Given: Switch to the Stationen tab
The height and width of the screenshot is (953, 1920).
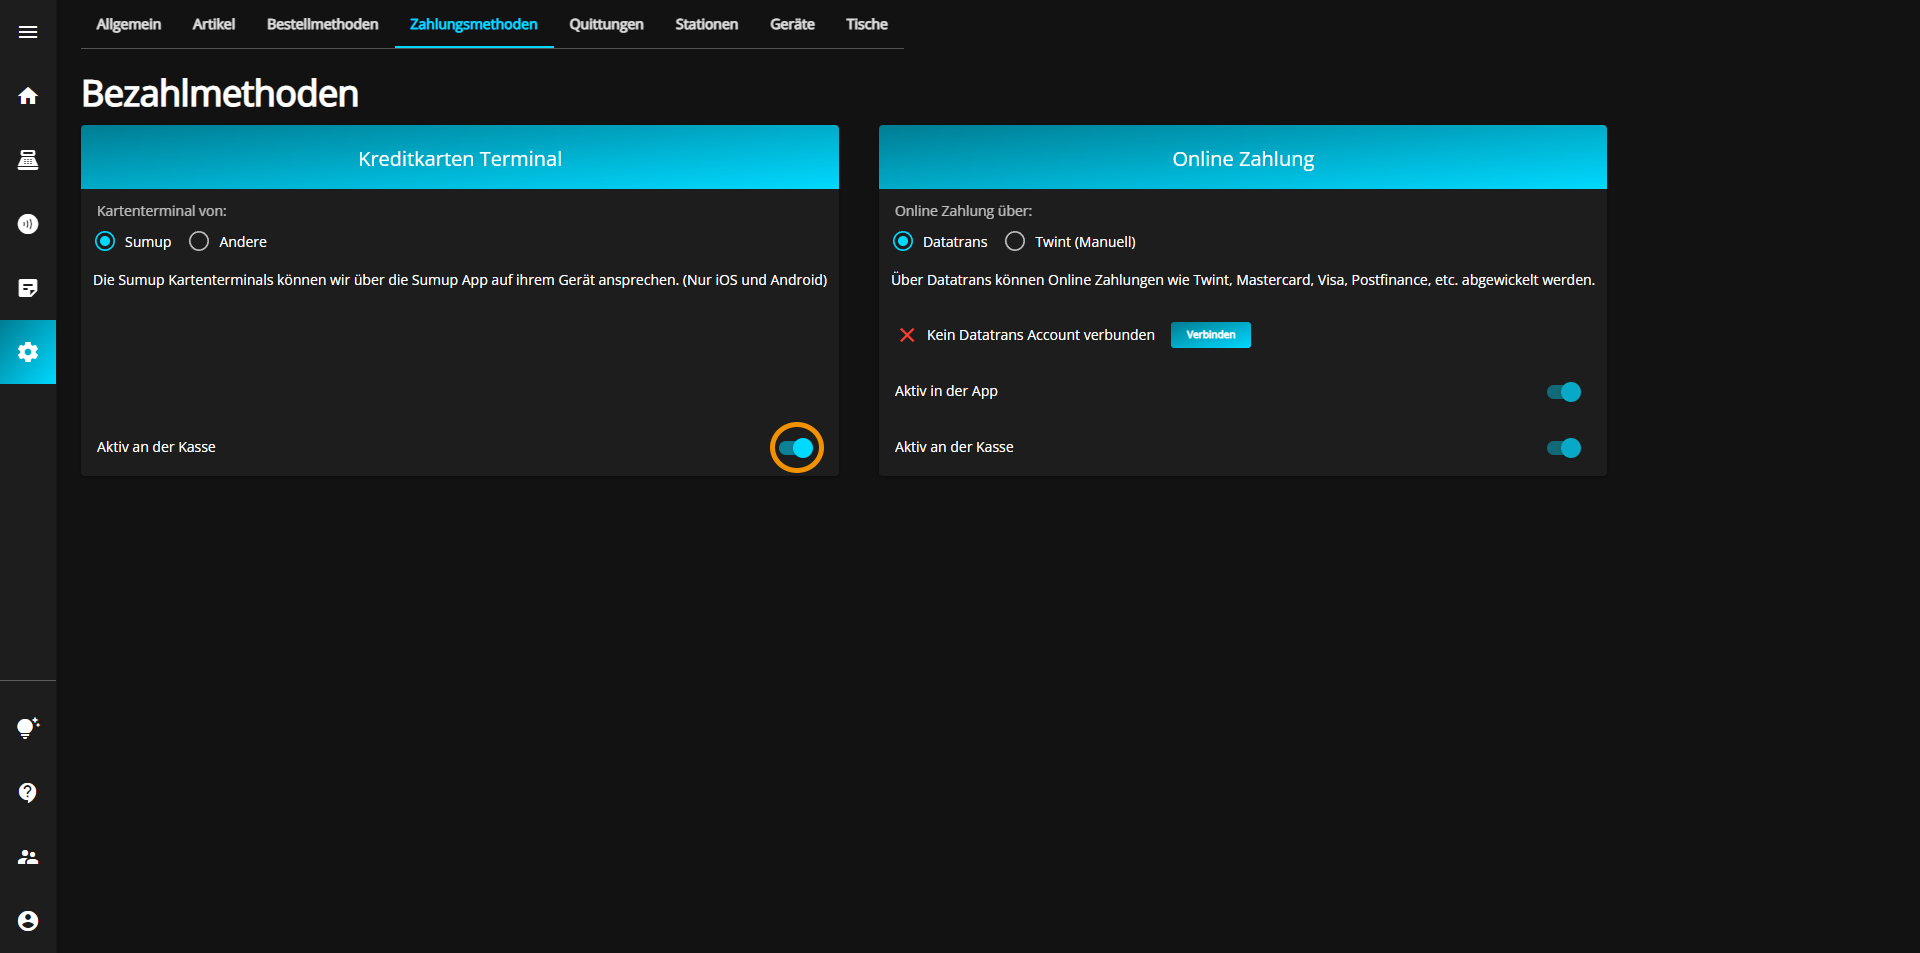Looking at the screenshot, I should (706, 24).
